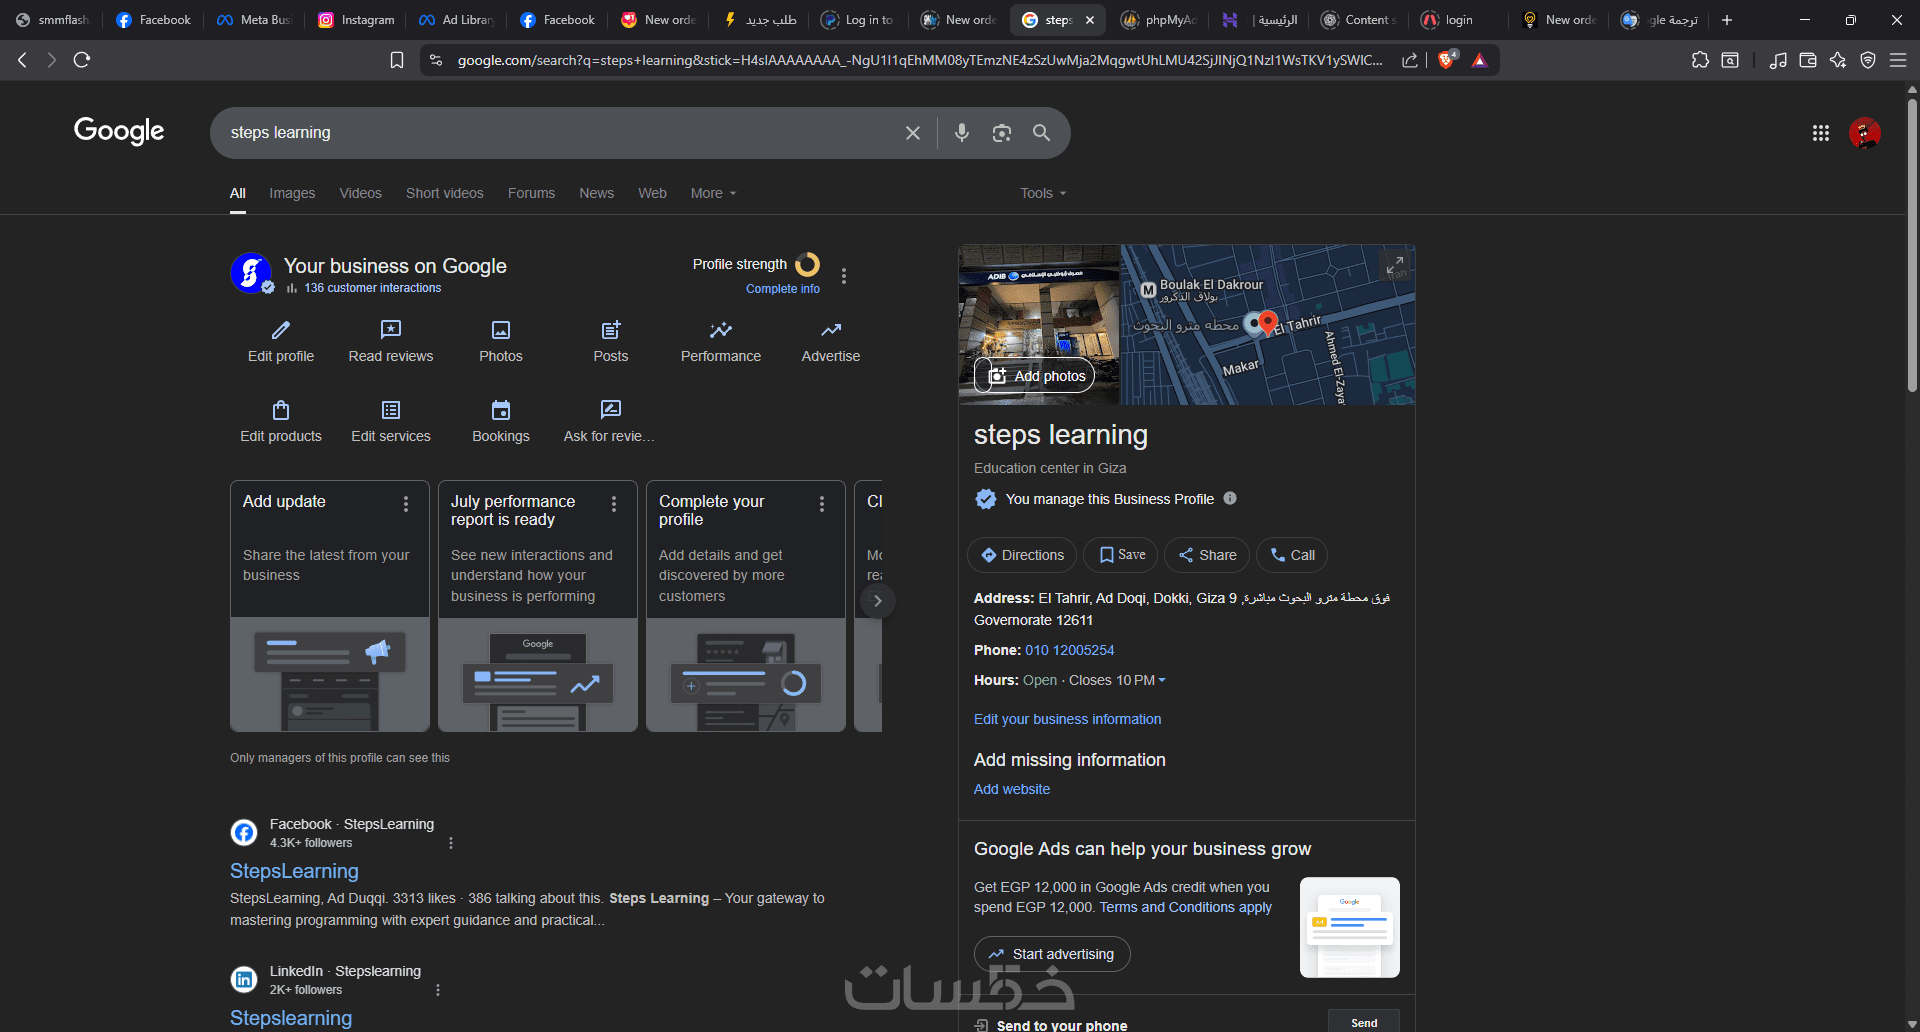The image size is (1920, 1032).
Task: Open the Tools dropdown
Action: pyautogui.click(x=1043, y=193)
